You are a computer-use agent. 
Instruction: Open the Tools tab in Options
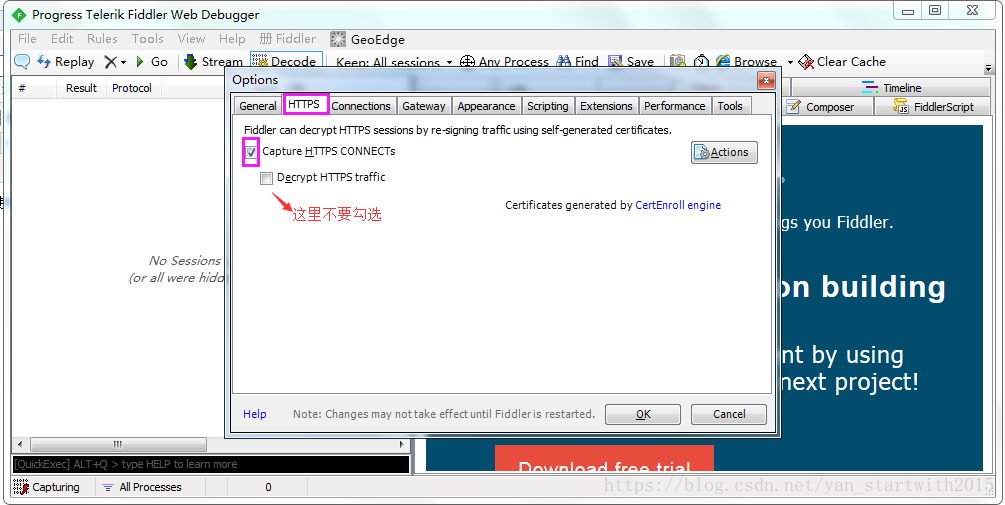[x=730, y=106]
